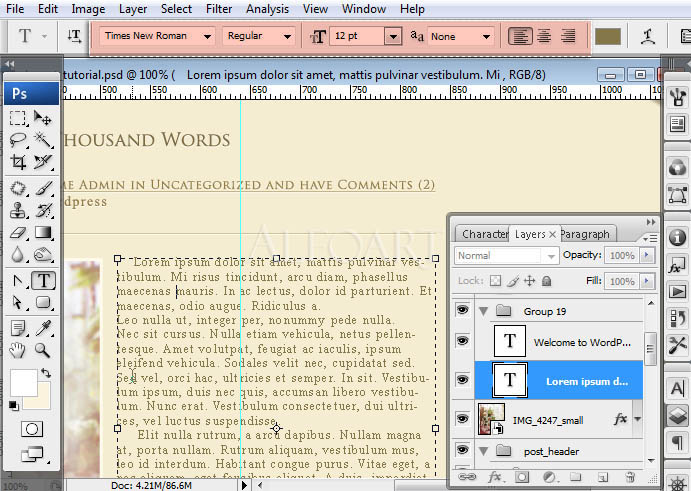Screen dimensions: 691x491
Task: Select the Healing Brush tool
Action: click(x=18, y=189)
